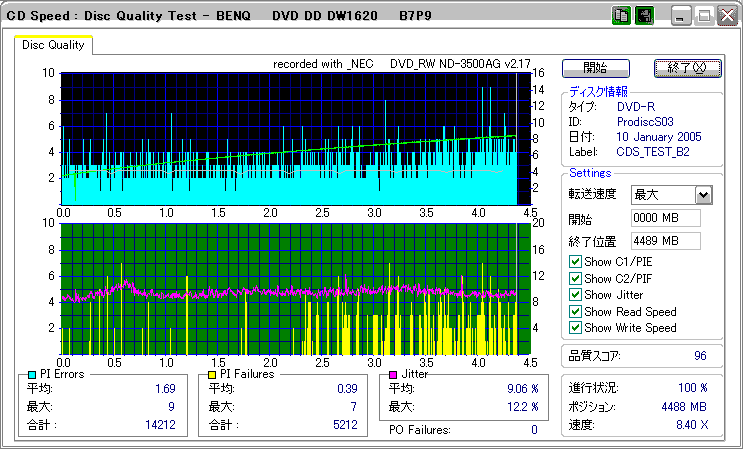The image size is (743, 449).
Task: Click the copy to clipboard icon
Action: (621, 16)
